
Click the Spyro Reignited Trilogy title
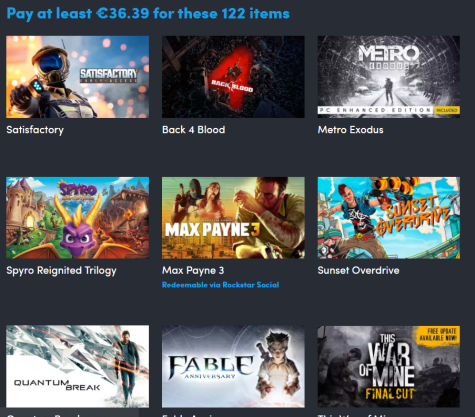click(x=61, y=271)
